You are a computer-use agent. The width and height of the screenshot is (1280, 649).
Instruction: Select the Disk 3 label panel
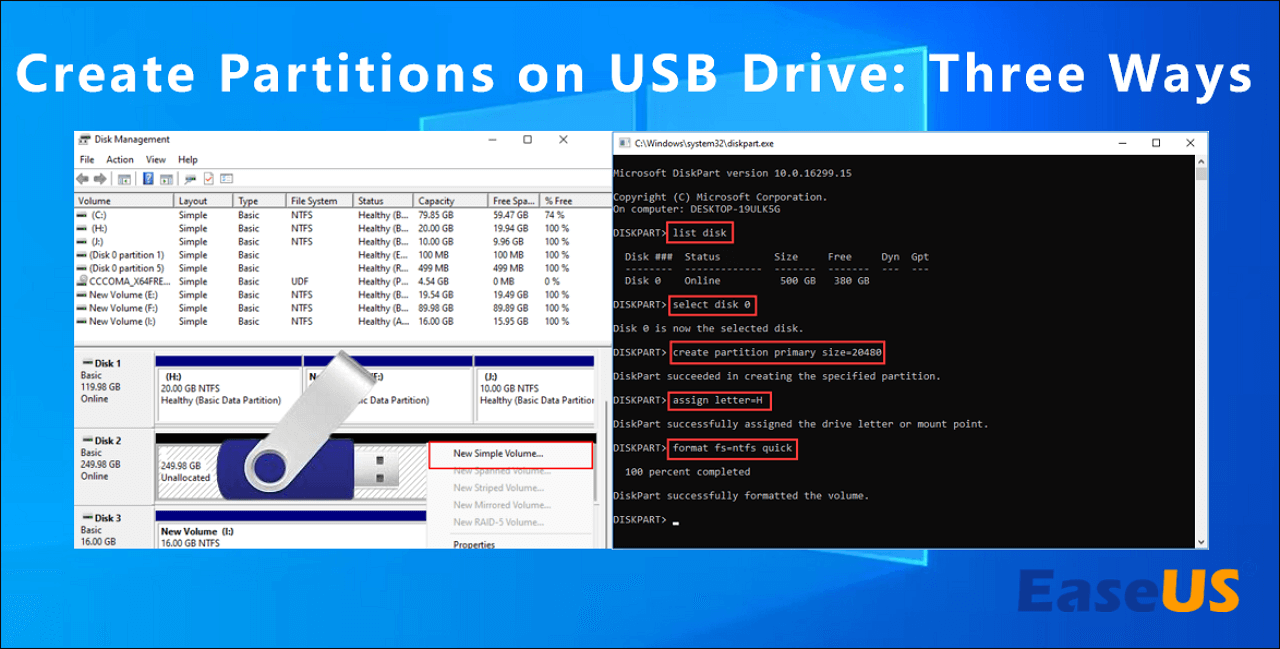[114, 529]
